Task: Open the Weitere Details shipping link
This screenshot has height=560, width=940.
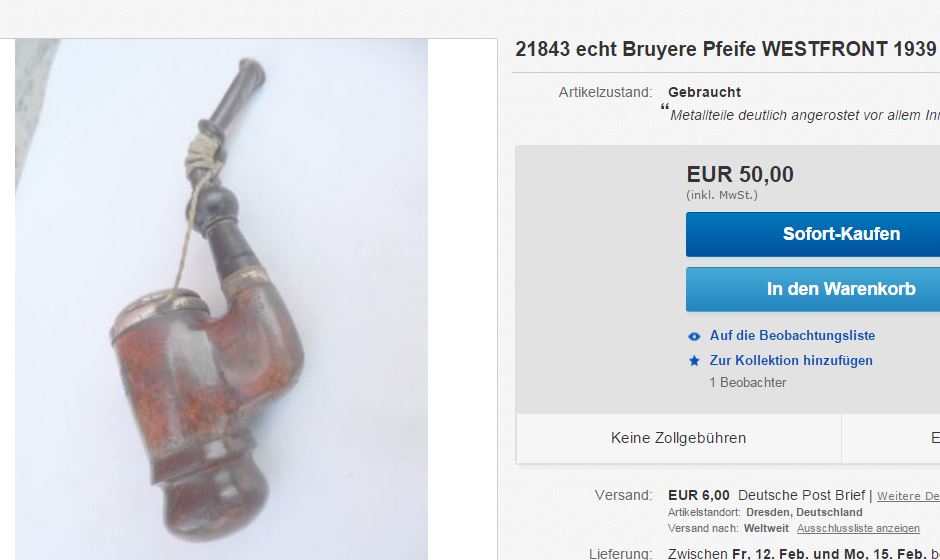Action: [x=908, y=496]
